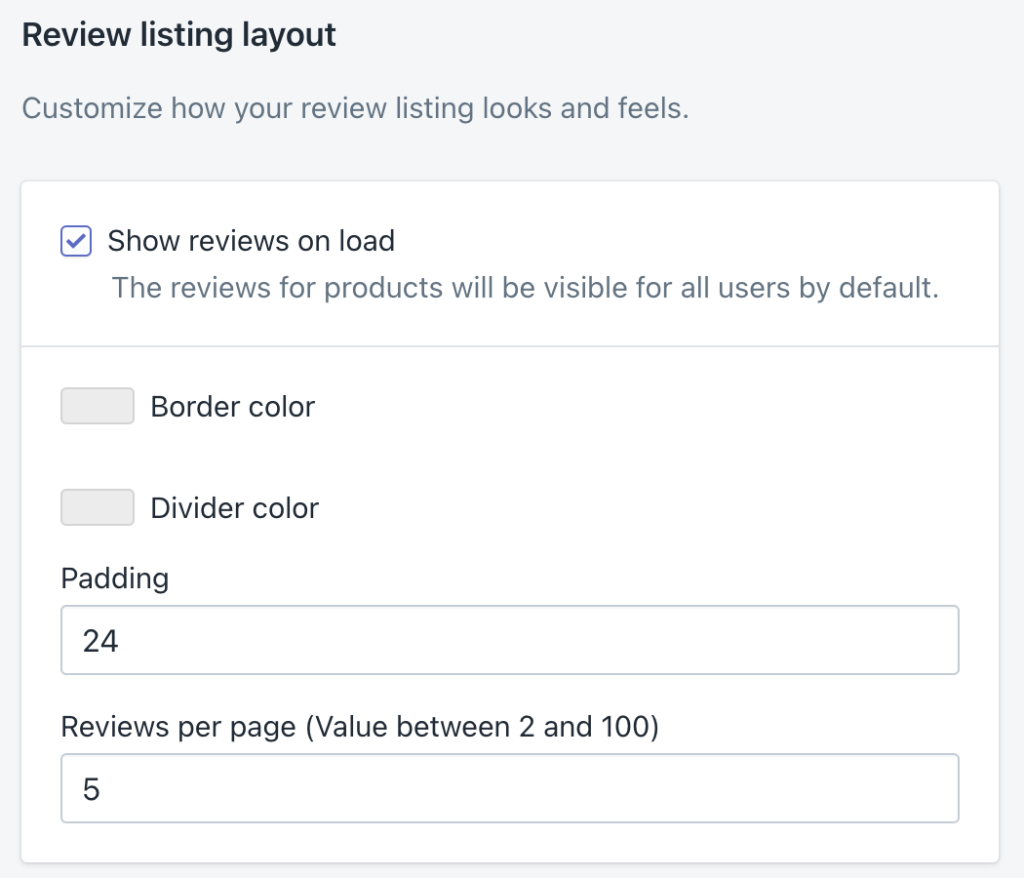Click the 'Divider color' label
The image size is (1024, 878).
click(234, 508)
